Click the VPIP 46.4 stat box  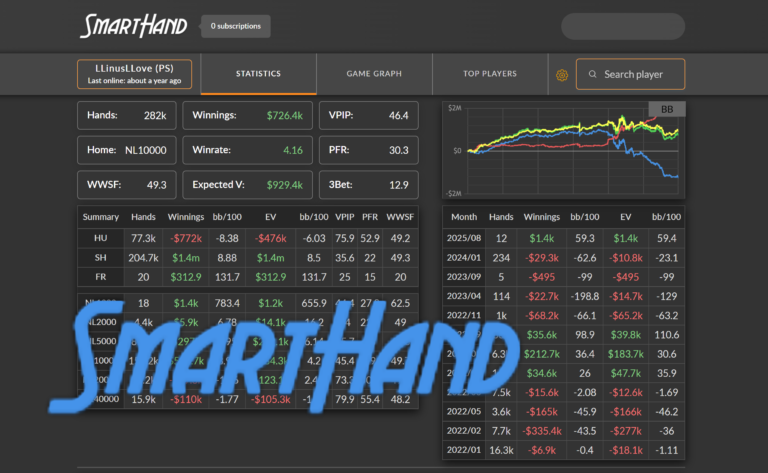pos(369,116)
